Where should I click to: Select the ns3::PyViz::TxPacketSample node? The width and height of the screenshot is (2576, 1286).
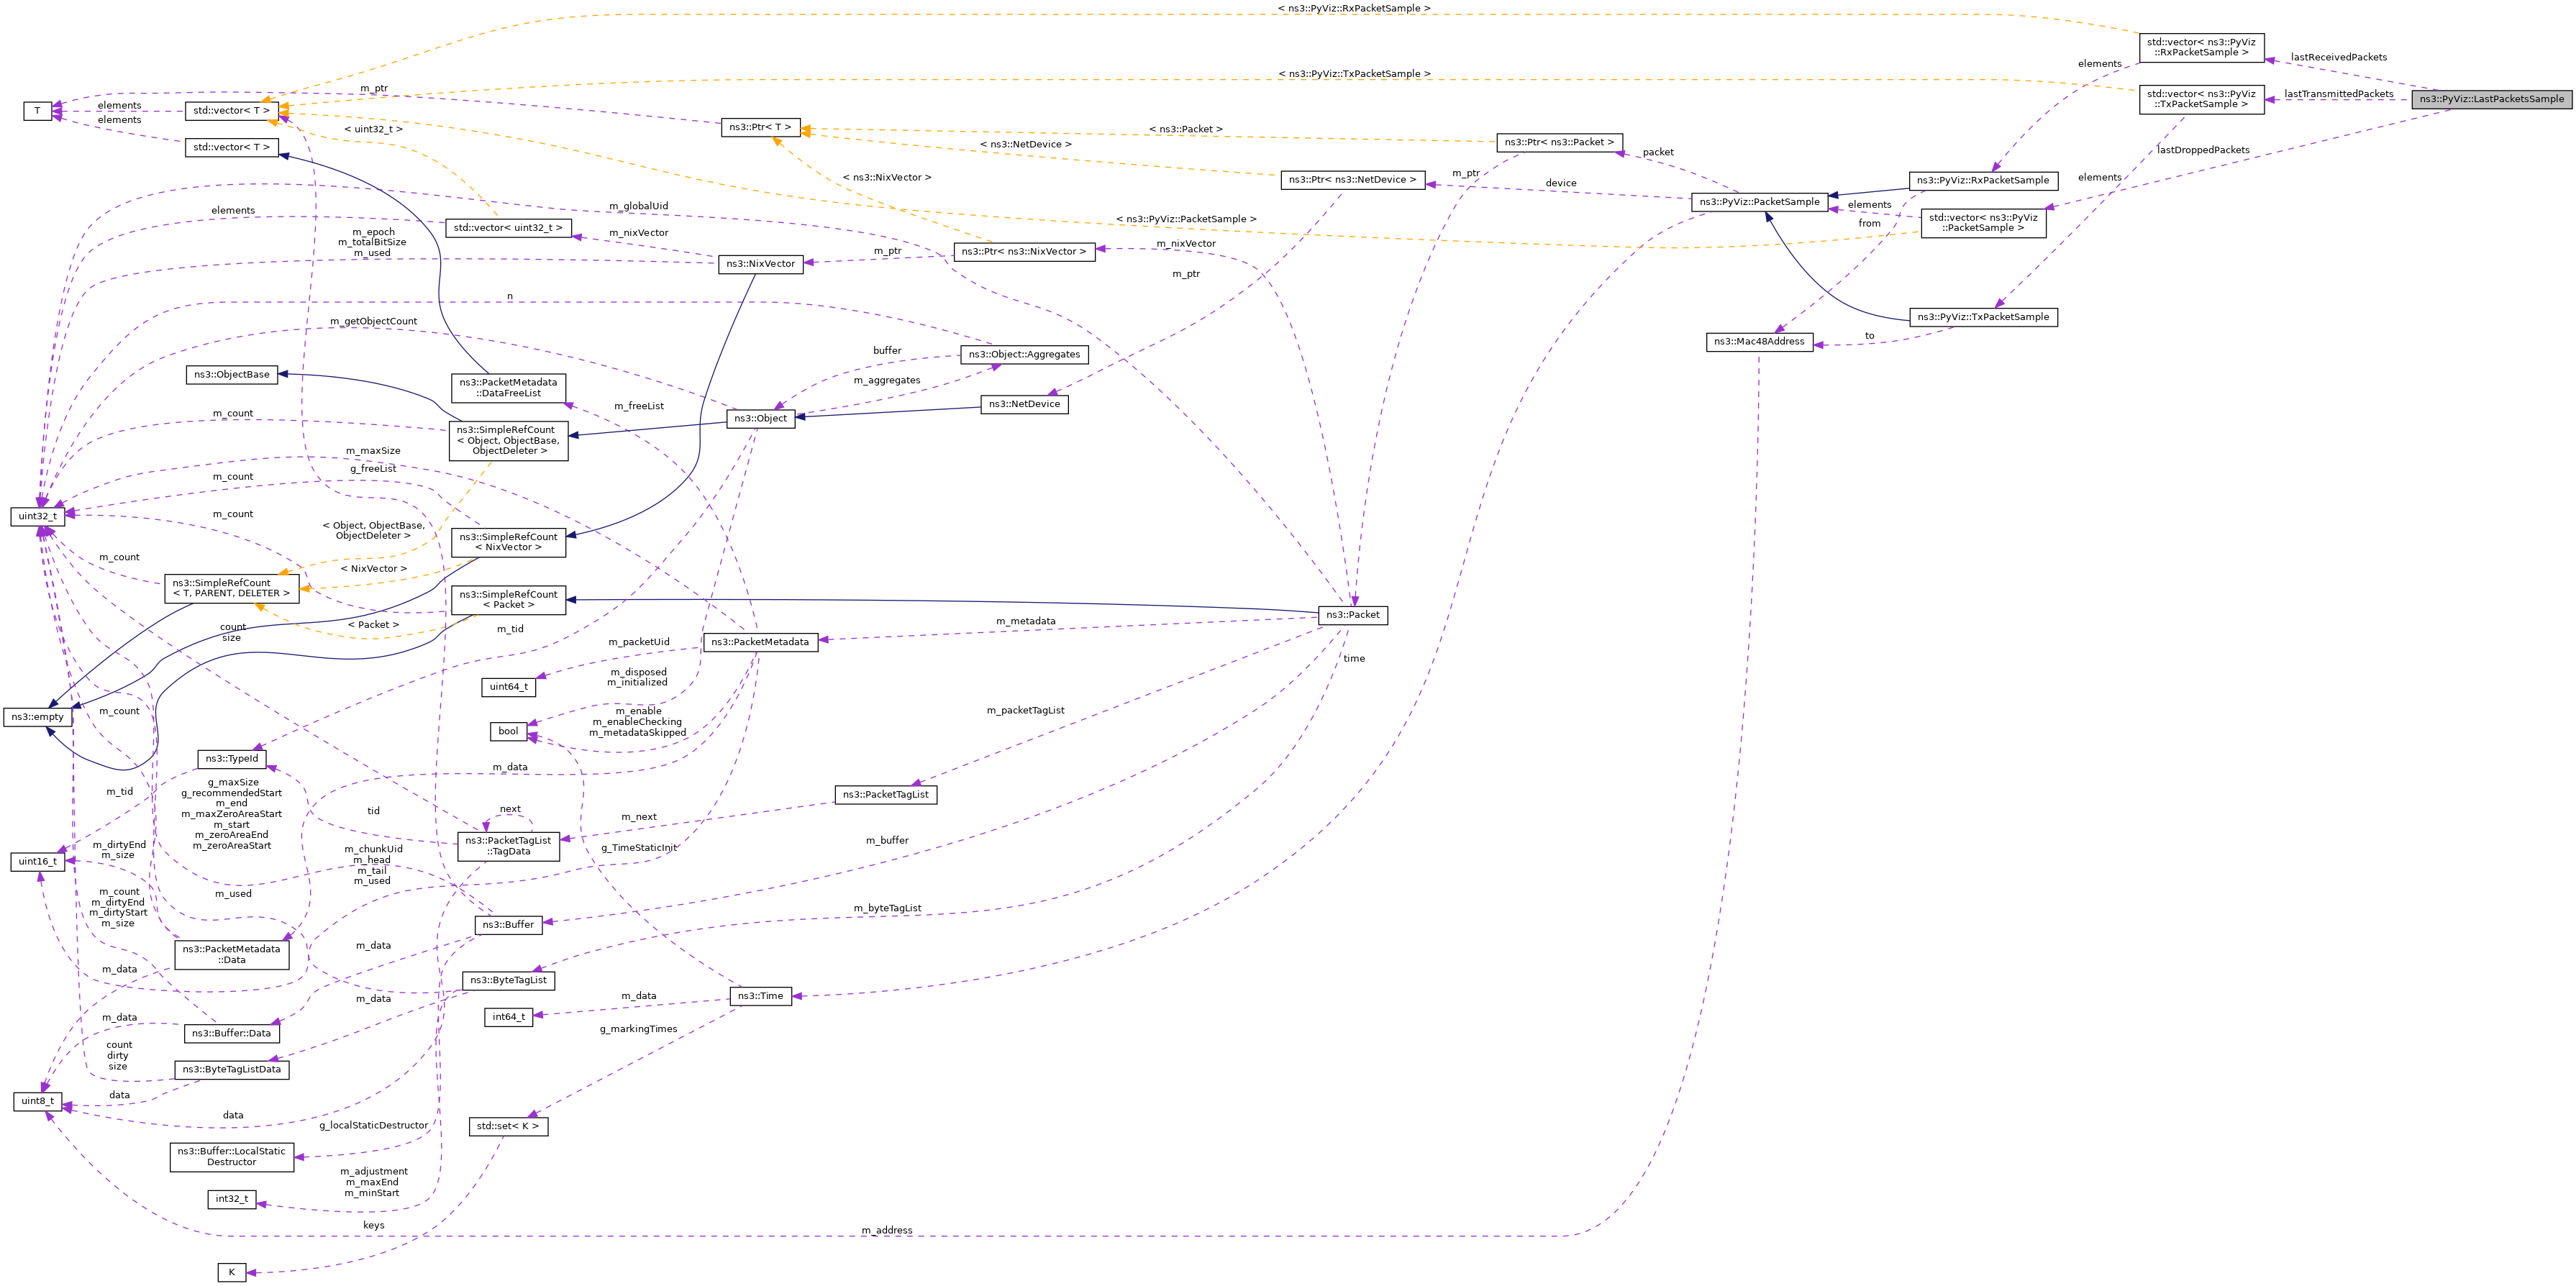point(1983,317)
